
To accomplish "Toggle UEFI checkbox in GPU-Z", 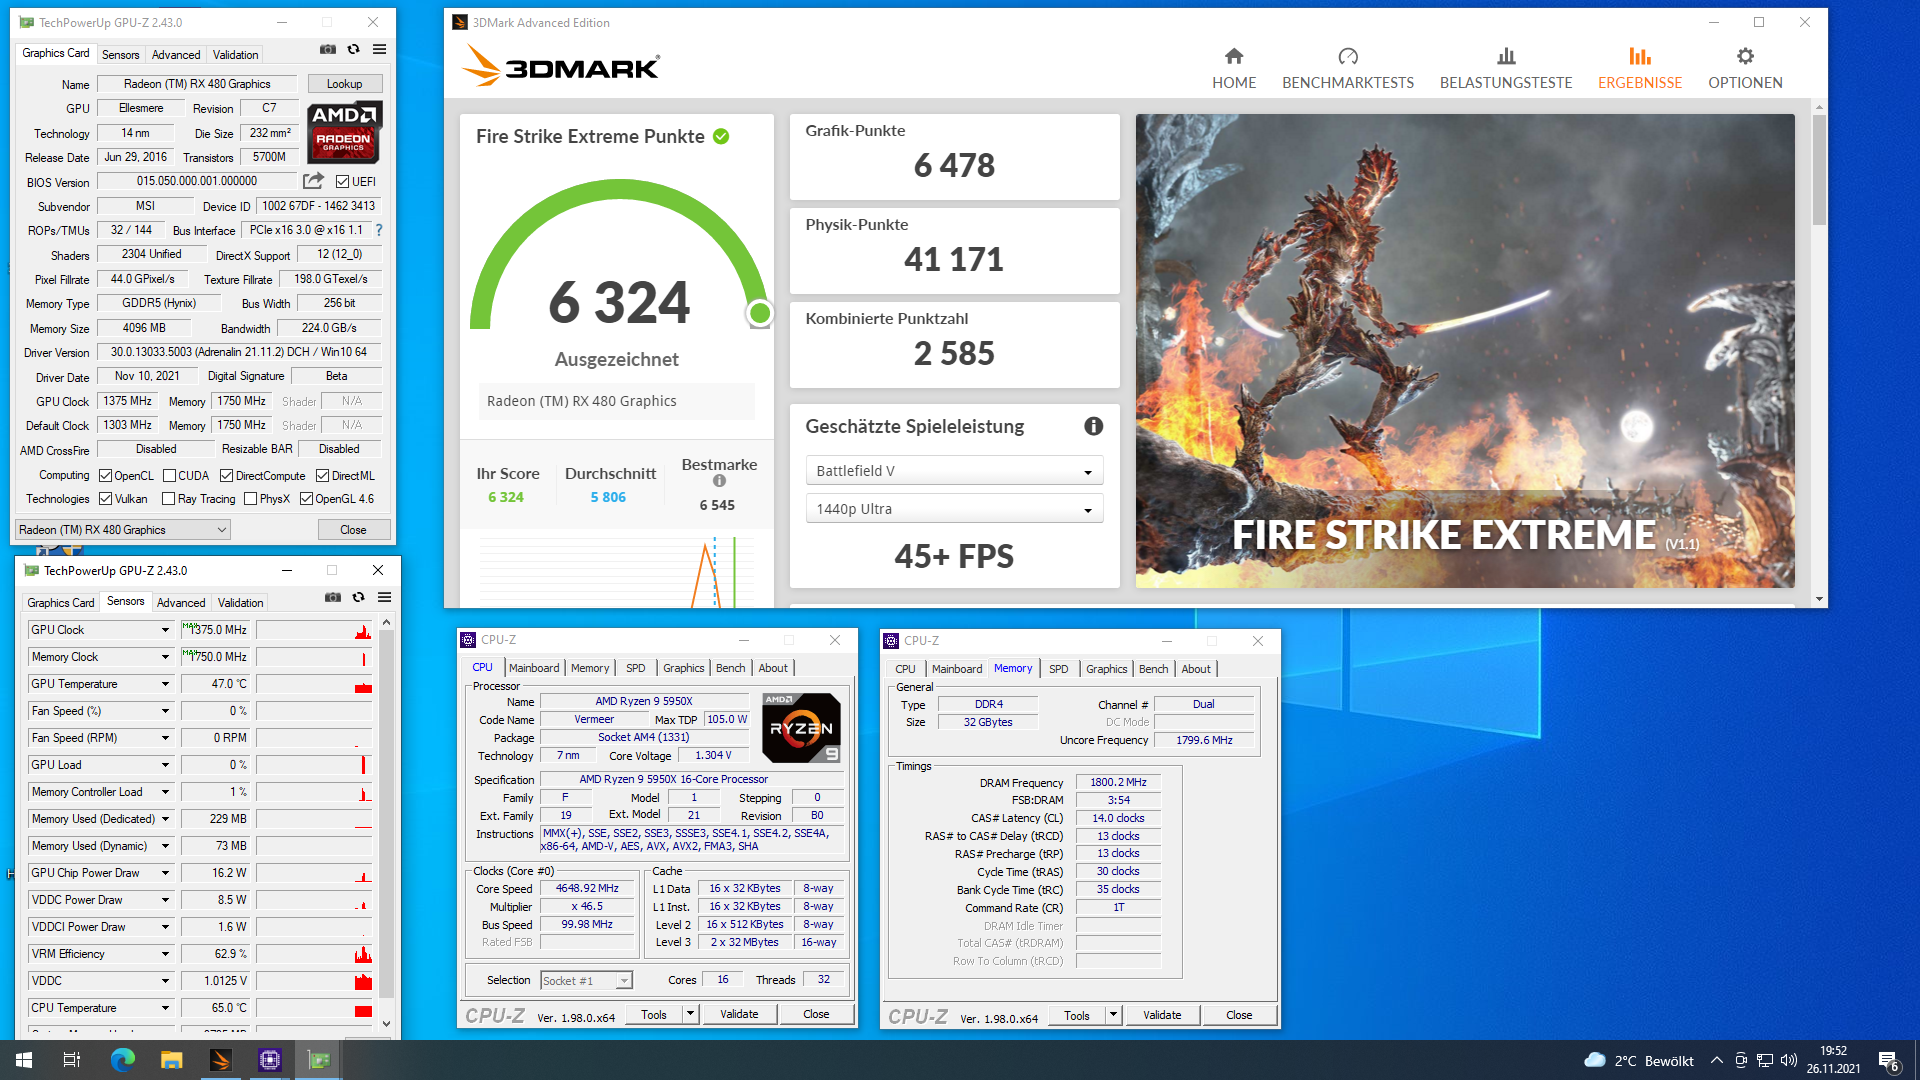I will point(342,182).
